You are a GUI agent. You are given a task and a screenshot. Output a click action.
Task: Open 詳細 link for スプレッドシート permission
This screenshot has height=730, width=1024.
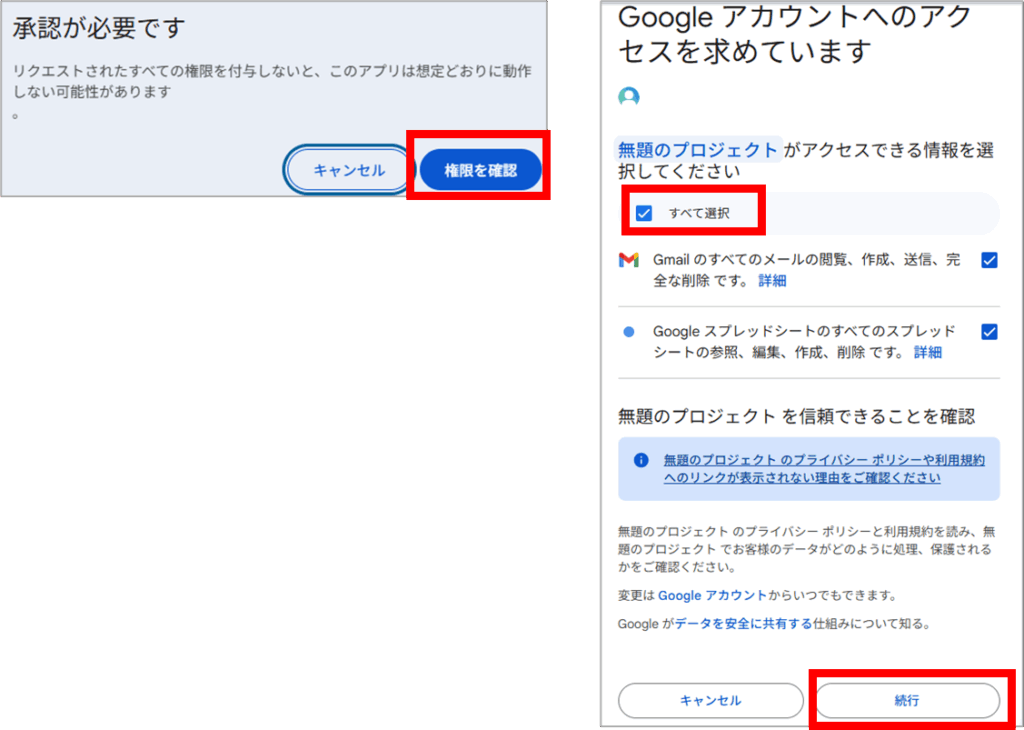point(927,352)
